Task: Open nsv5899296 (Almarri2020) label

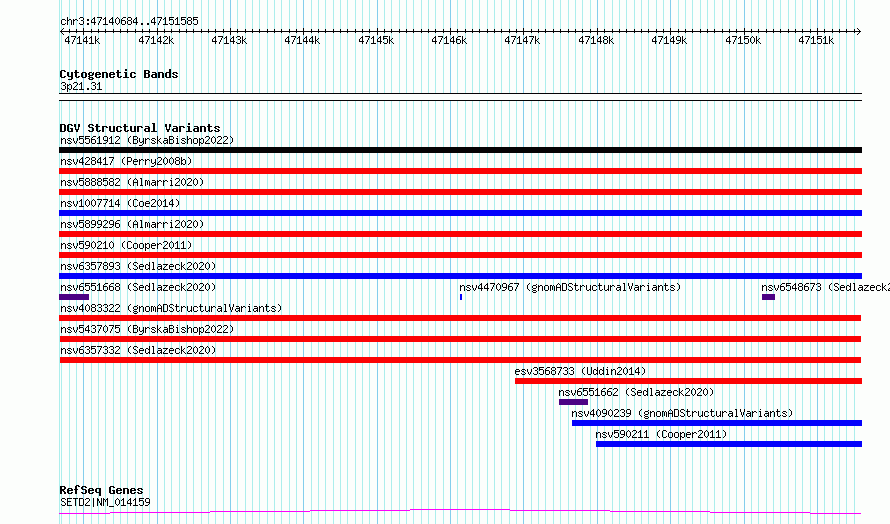Action: pos(132,224)
